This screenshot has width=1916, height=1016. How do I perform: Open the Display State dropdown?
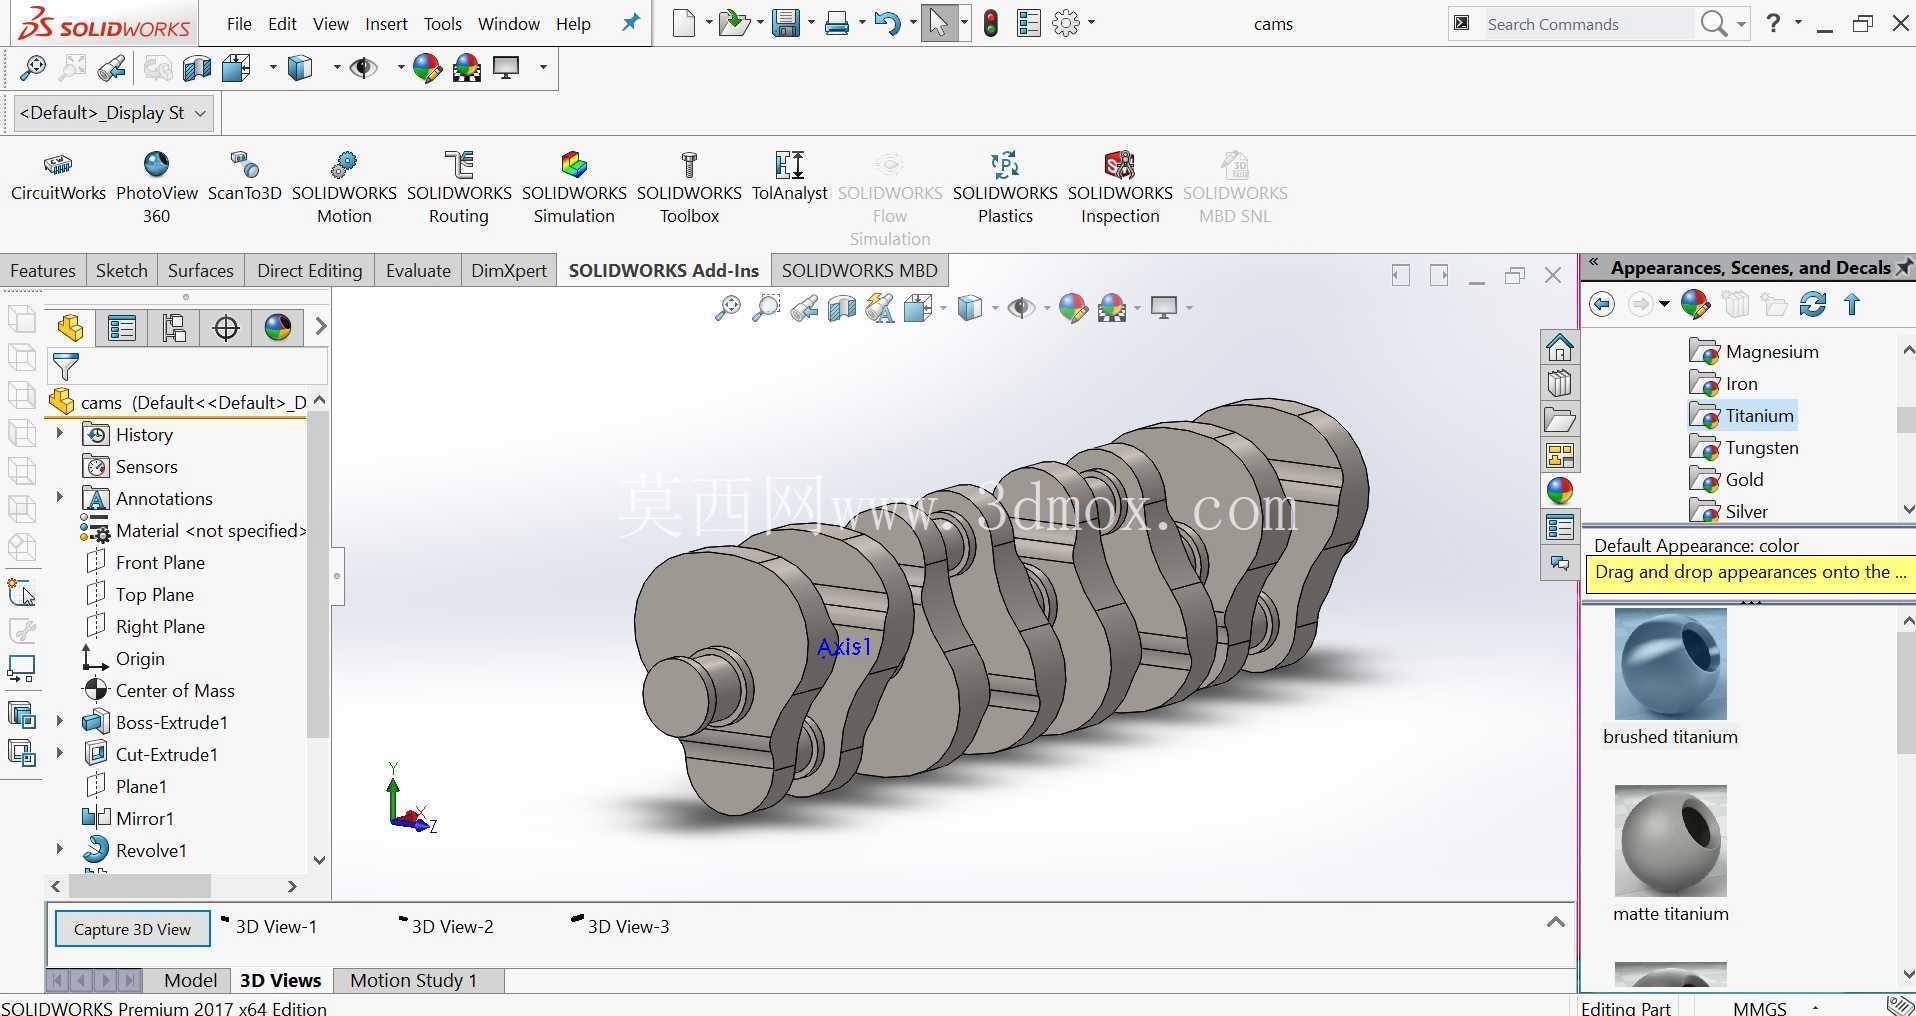(114, 113)
